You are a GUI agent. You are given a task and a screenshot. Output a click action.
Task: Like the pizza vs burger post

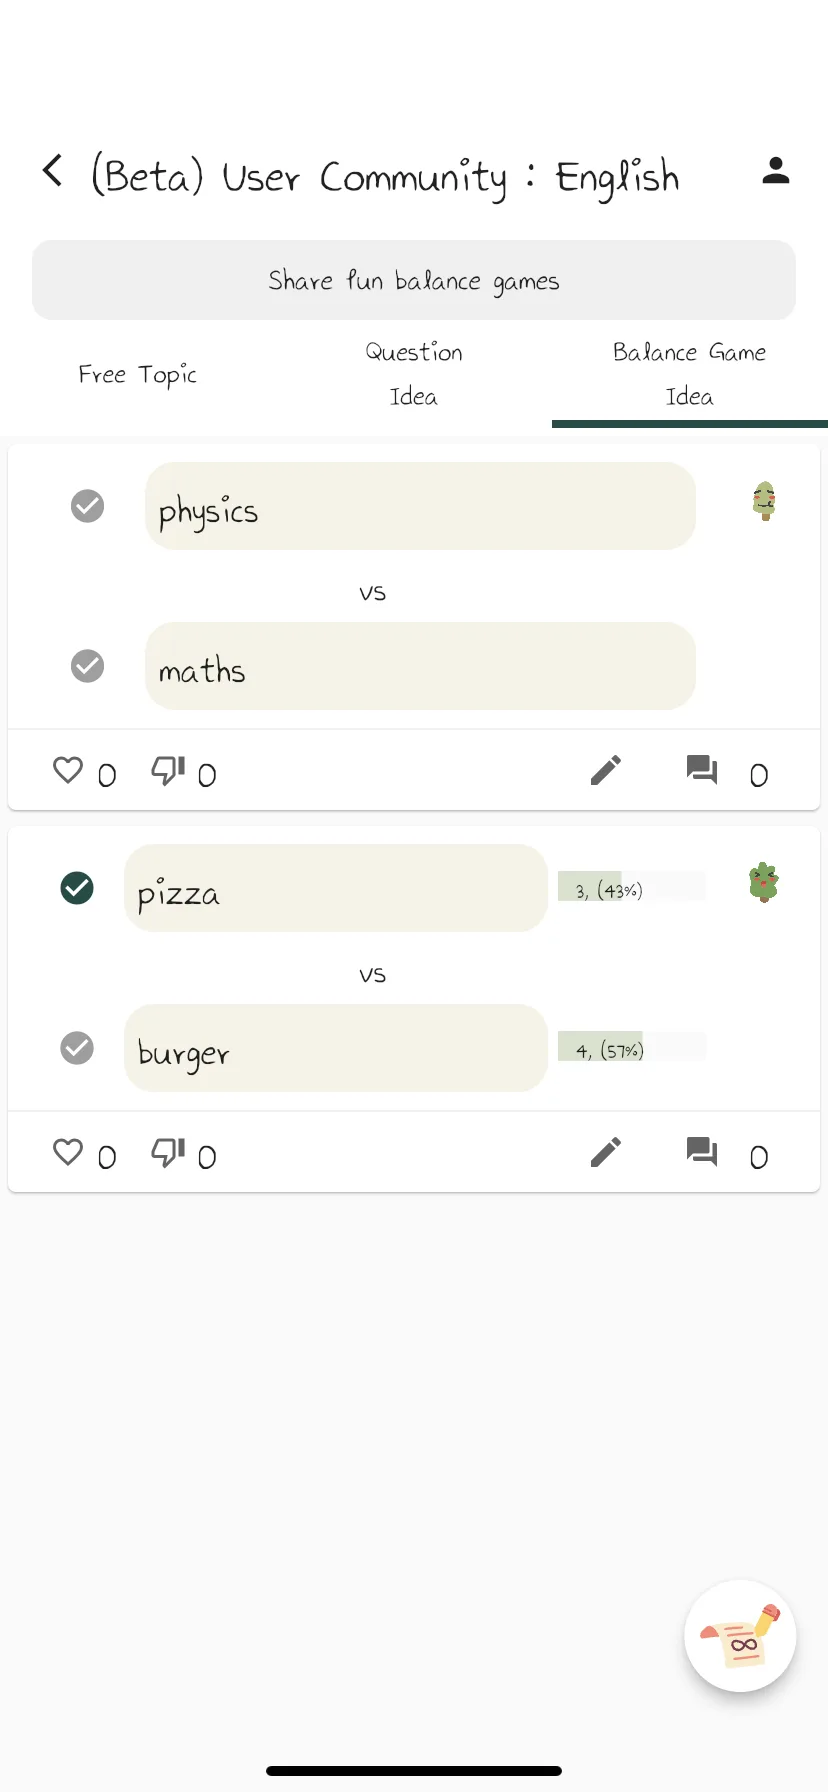pyautogui.click(x=68, y=1152)
